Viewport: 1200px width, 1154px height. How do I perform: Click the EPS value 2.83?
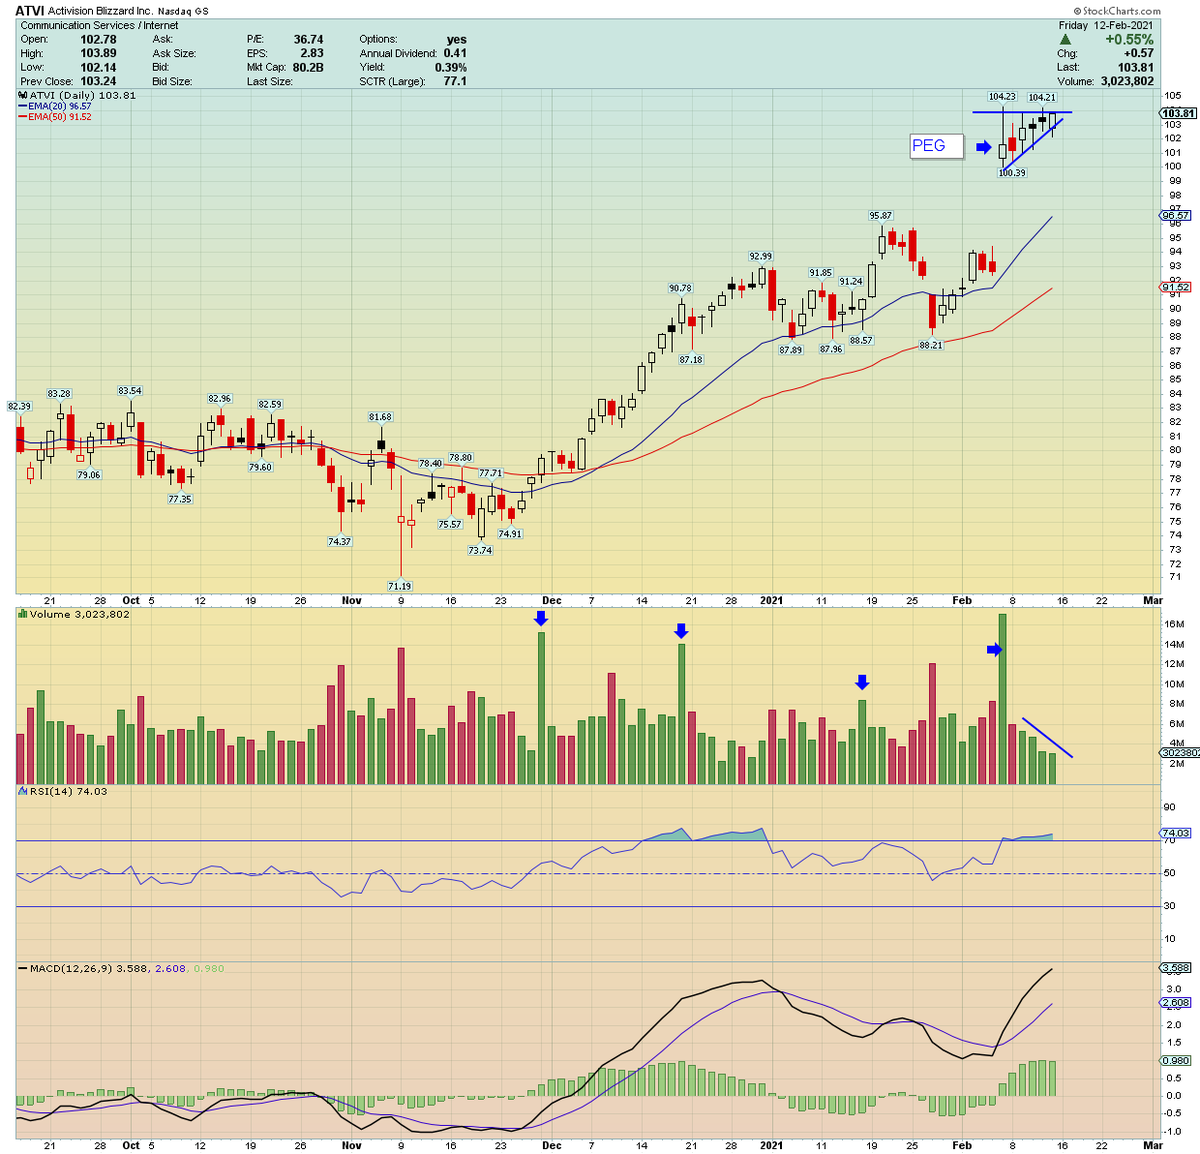tap(312, 53)
